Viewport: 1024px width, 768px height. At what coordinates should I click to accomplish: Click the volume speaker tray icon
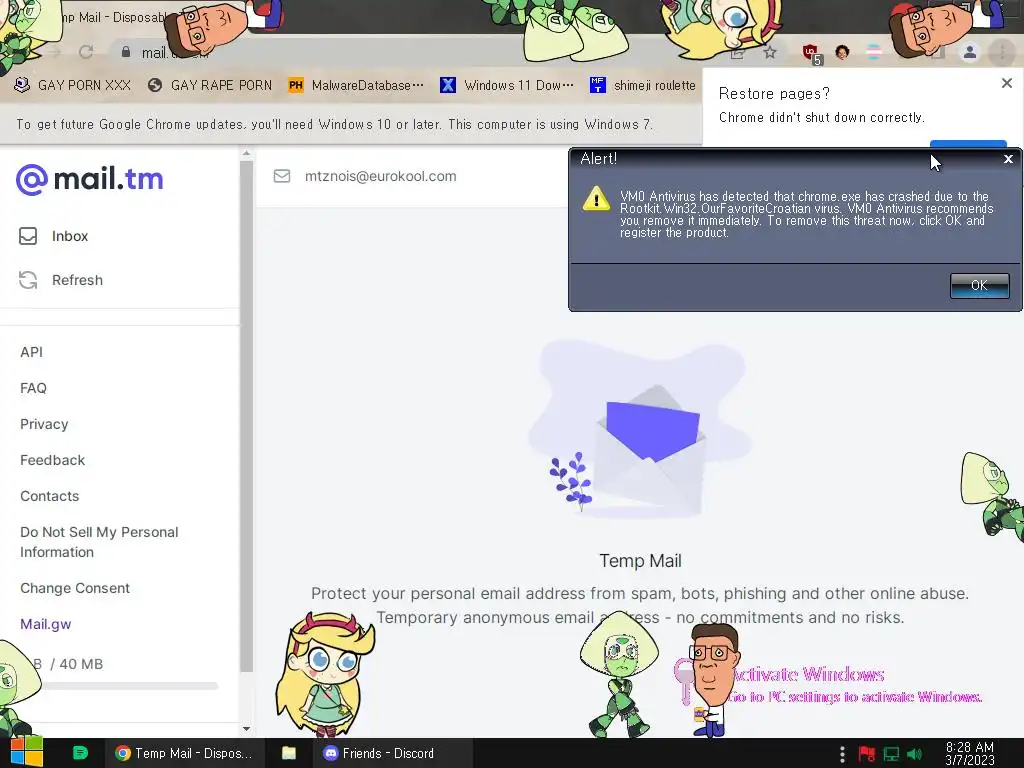click(914, 754)
